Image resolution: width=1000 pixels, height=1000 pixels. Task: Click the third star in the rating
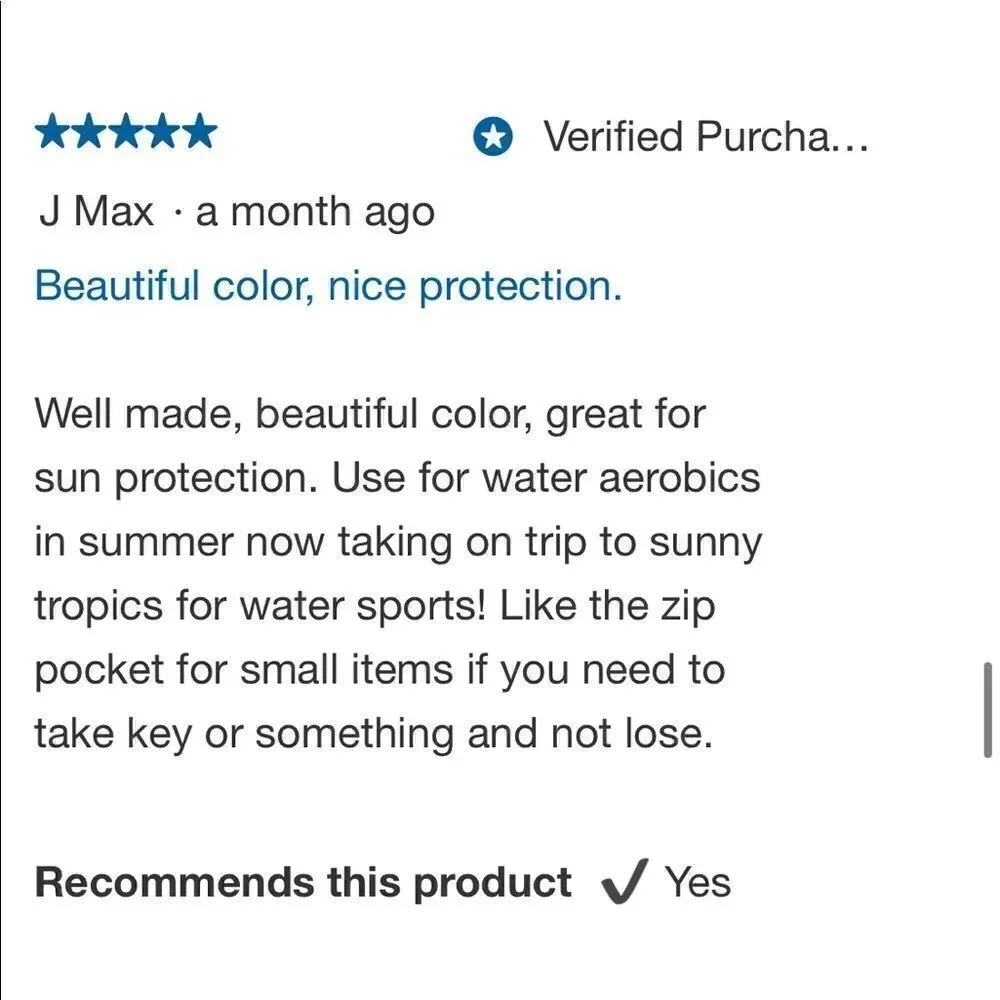(126, 131)
